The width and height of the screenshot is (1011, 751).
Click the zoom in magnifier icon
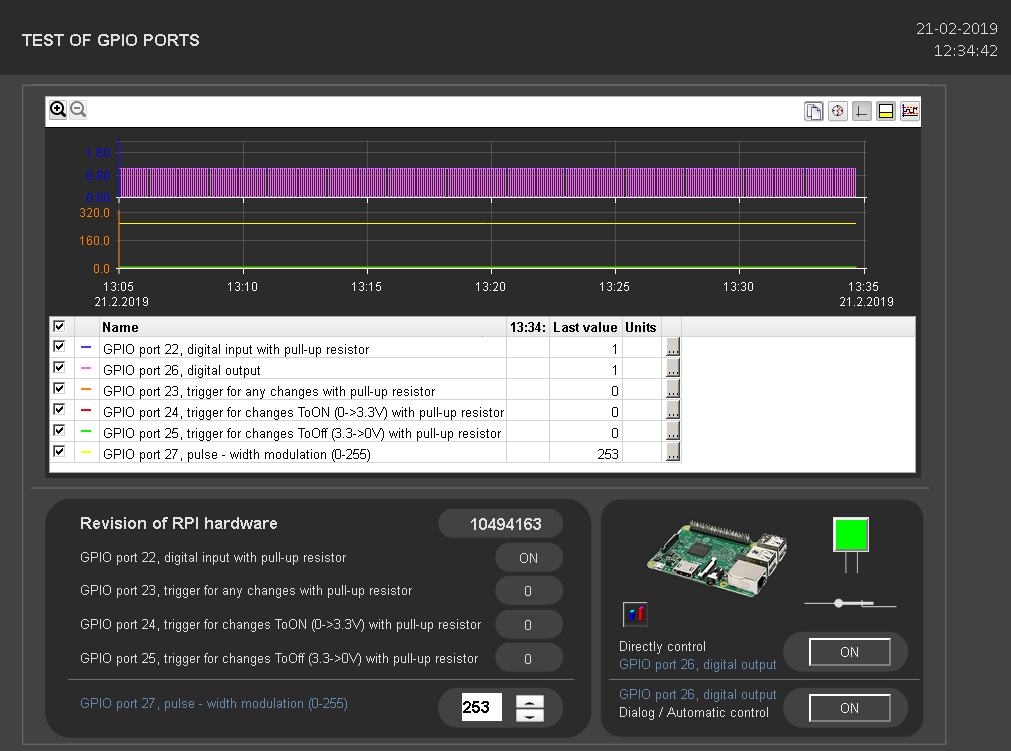click(x=58, y=110)
